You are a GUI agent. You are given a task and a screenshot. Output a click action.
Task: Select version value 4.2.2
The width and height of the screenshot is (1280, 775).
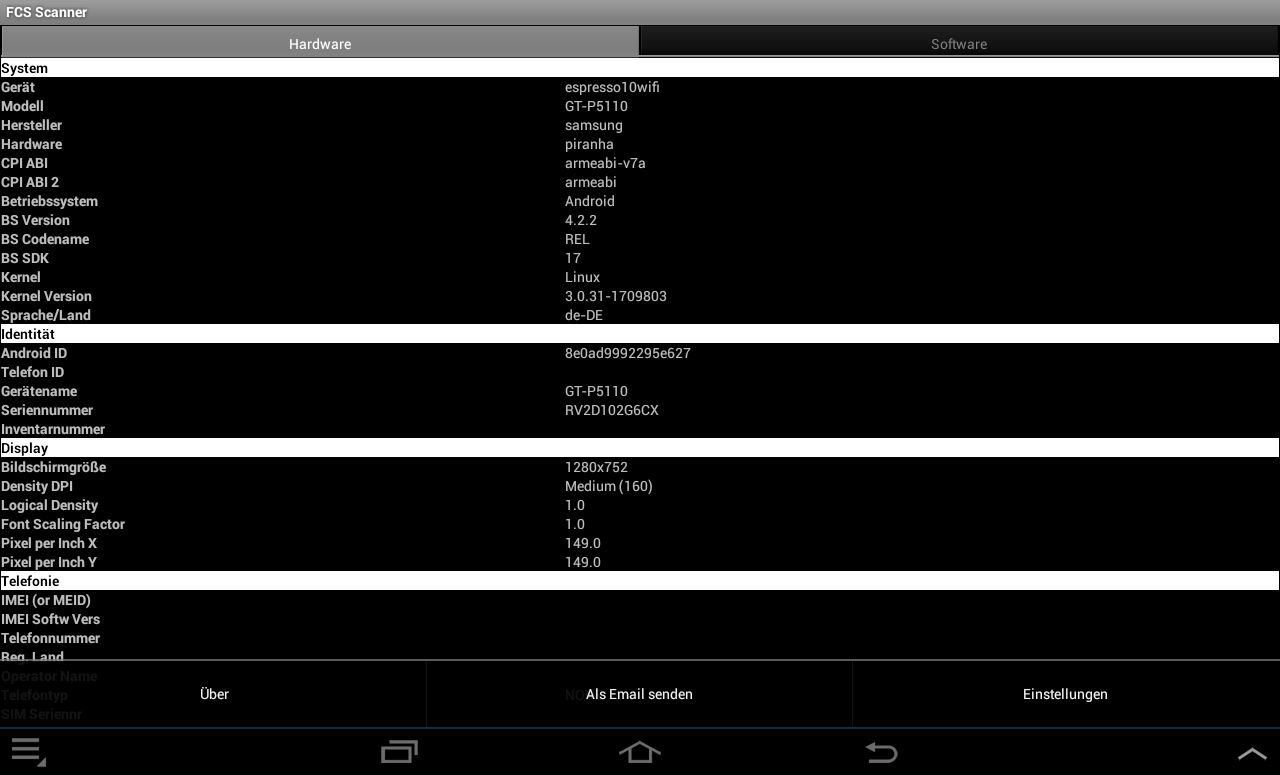(x=581, y=220)
